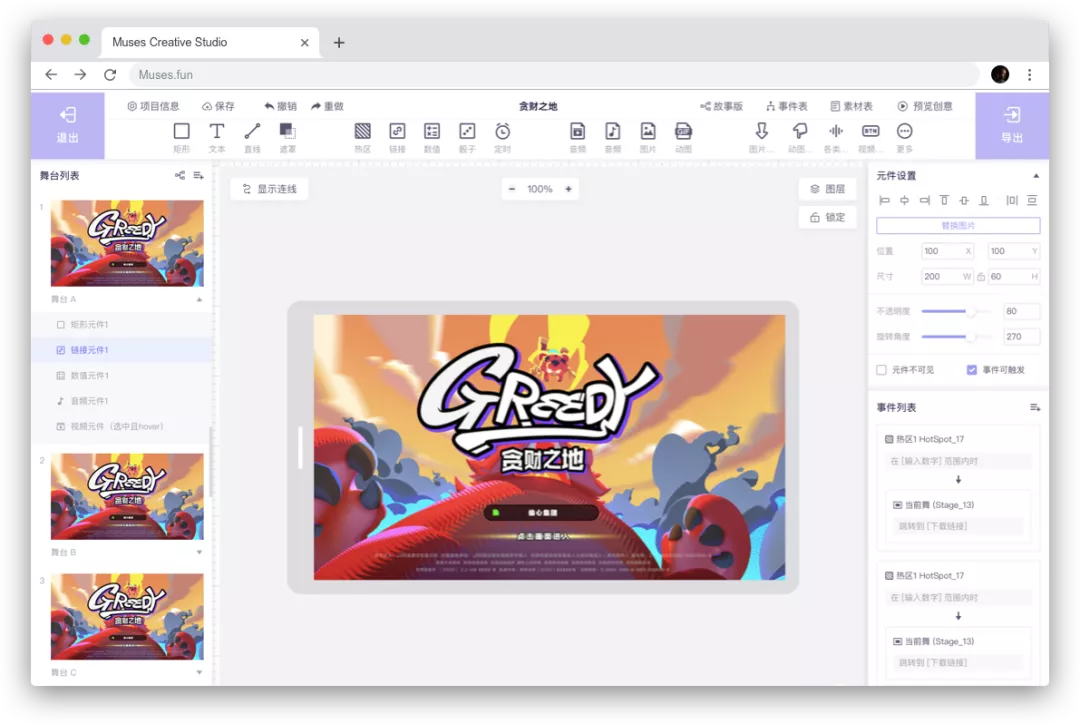Click the 热区 hotspot tool icon
1080x724 pixels.
click(x=362, y=131)
